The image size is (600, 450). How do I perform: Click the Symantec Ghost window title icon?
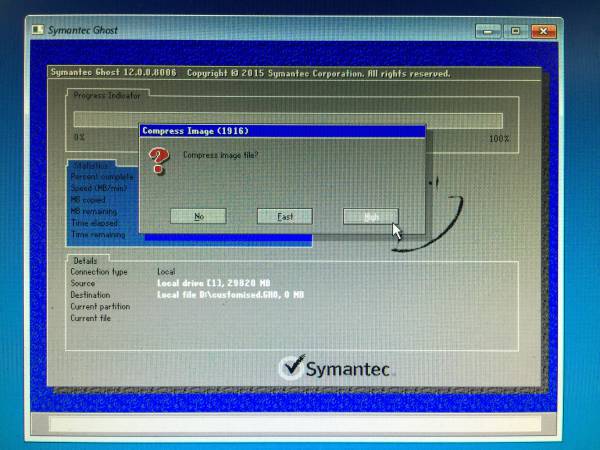point(38,31)
